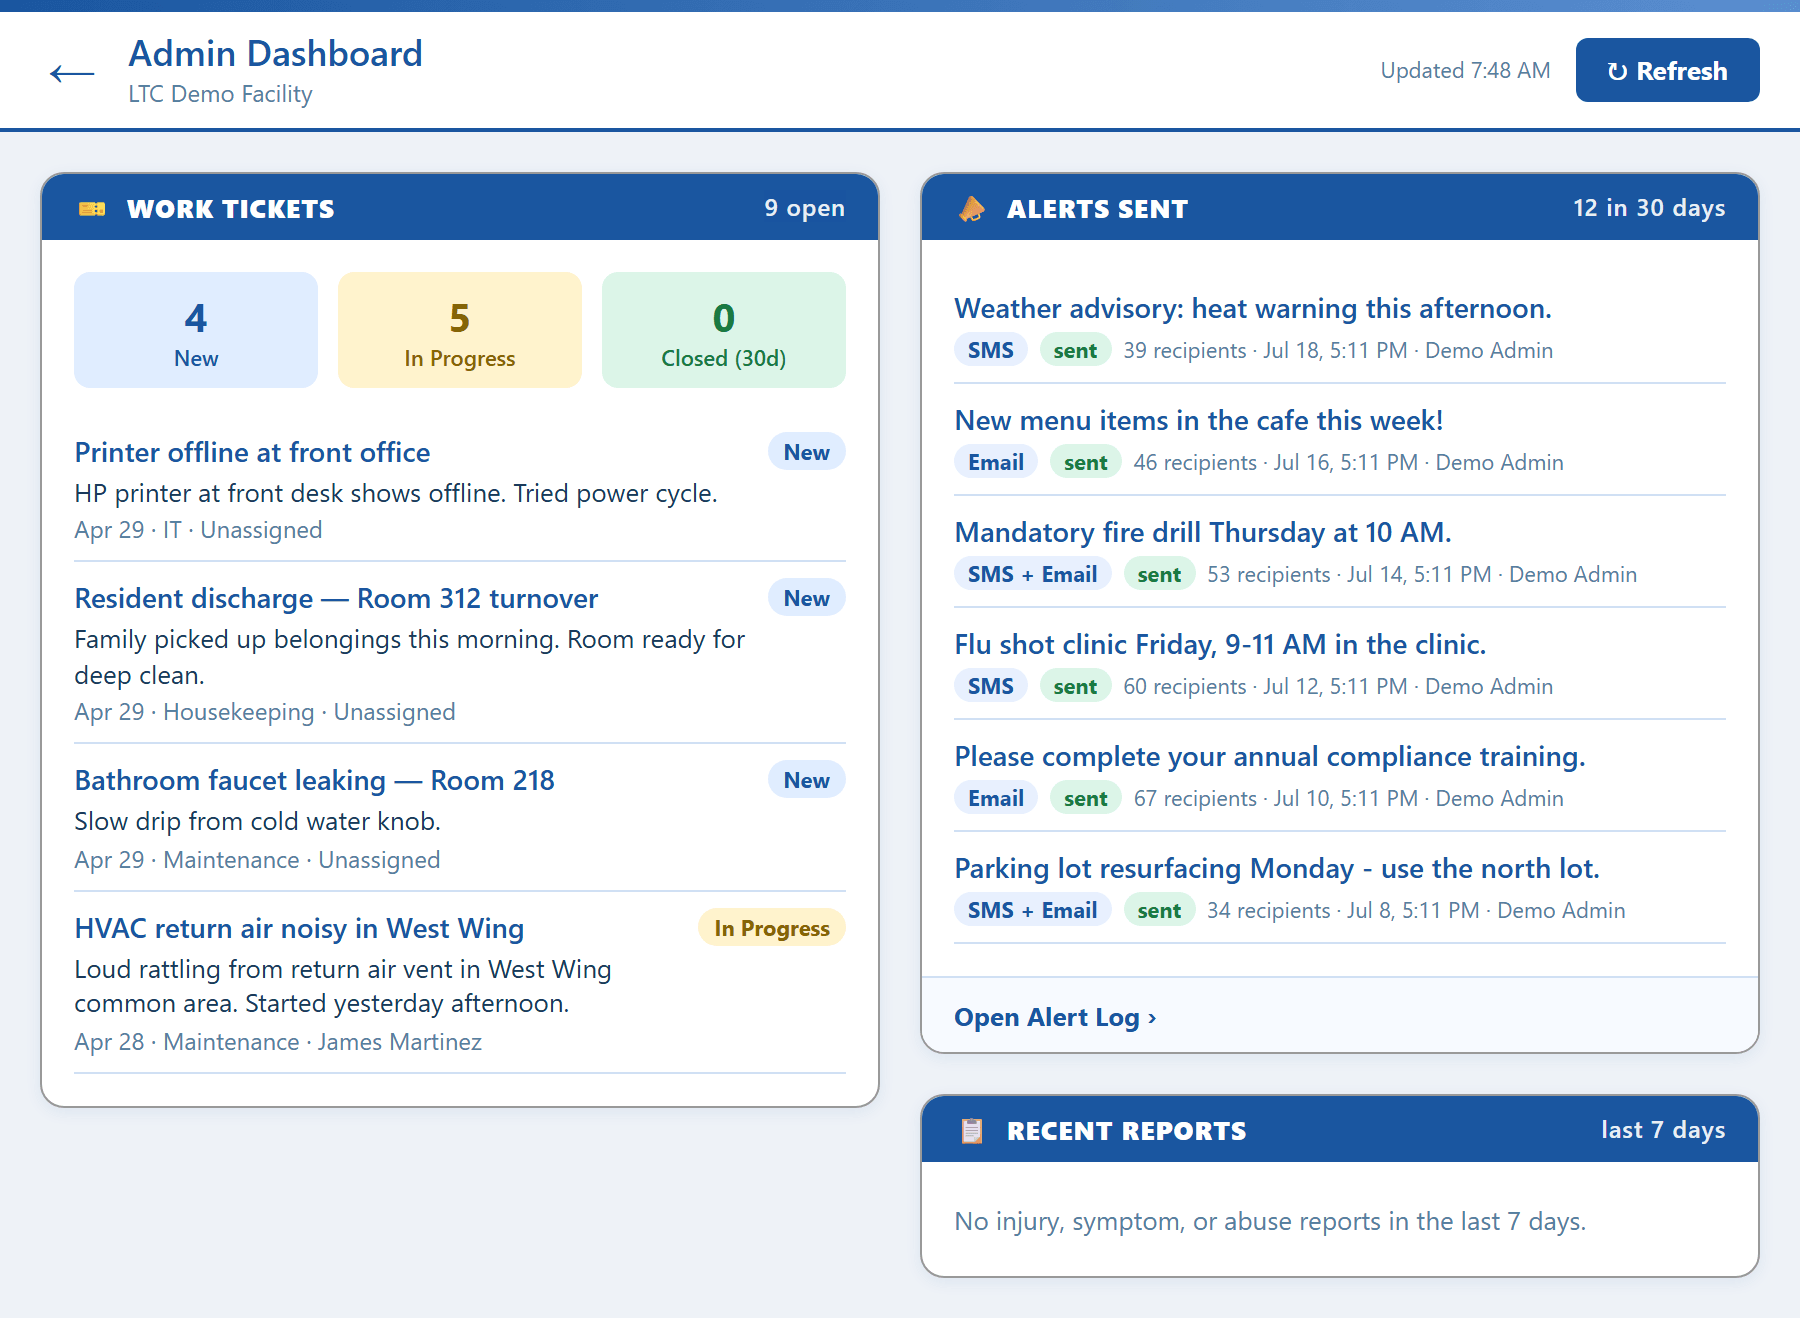The width and height of the screenshot is (1800, 1318).
Task: Click the ALERTS SENT panel heading
Action: tap(1097, 209)
